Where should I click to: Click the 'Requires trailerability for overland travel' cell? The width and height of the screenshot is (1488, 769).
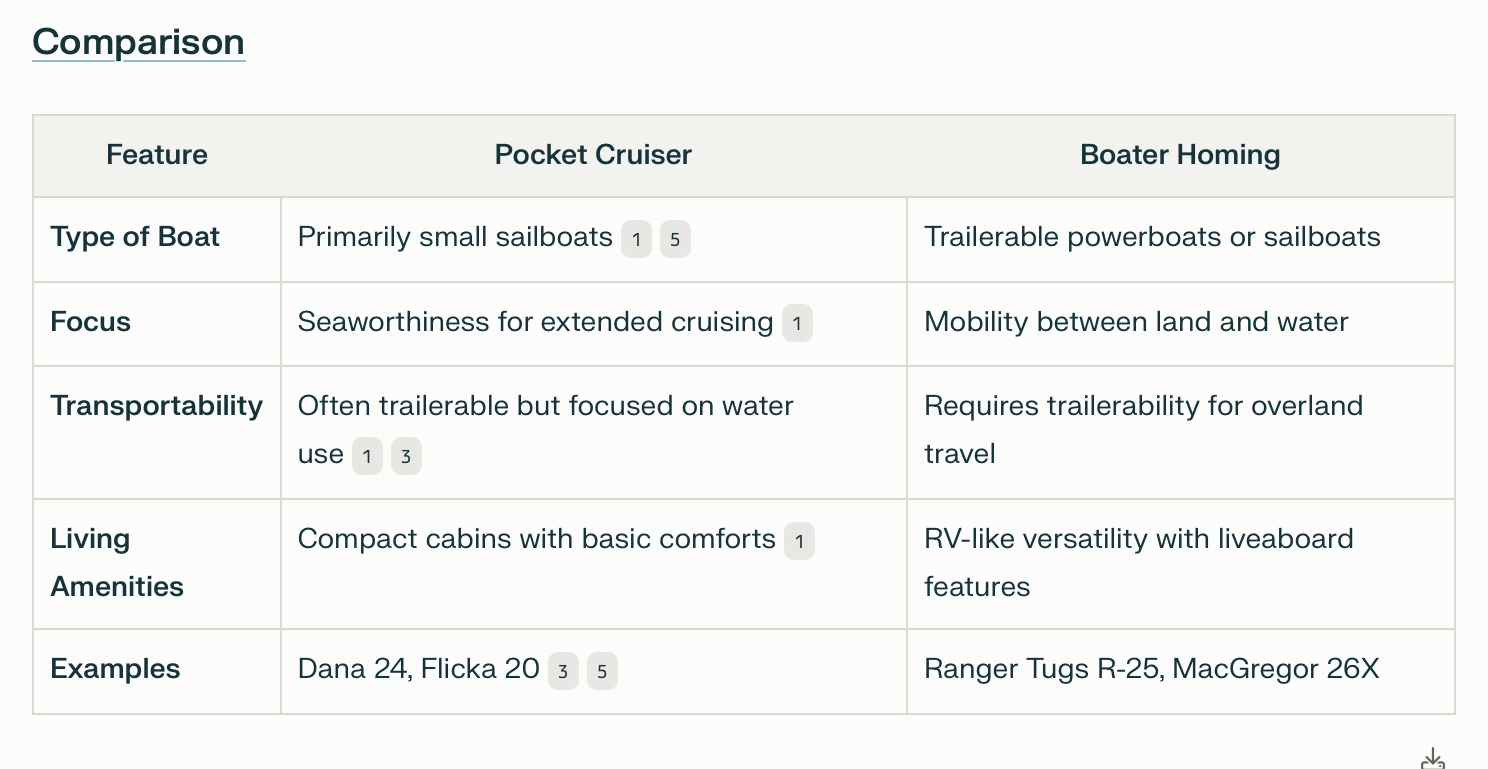tap(1143, 430)
